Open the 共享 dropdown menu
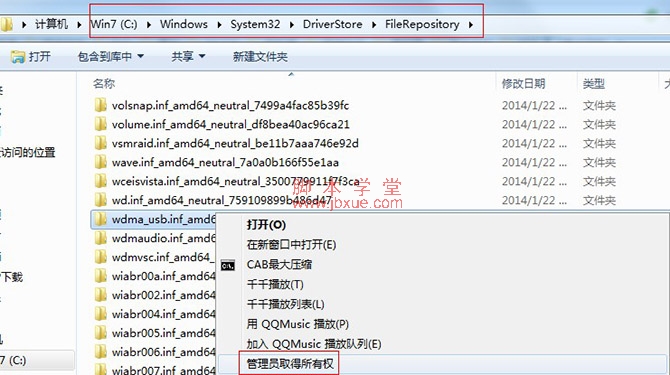This screenshot has height=375, width=670. tap(188, 56)
